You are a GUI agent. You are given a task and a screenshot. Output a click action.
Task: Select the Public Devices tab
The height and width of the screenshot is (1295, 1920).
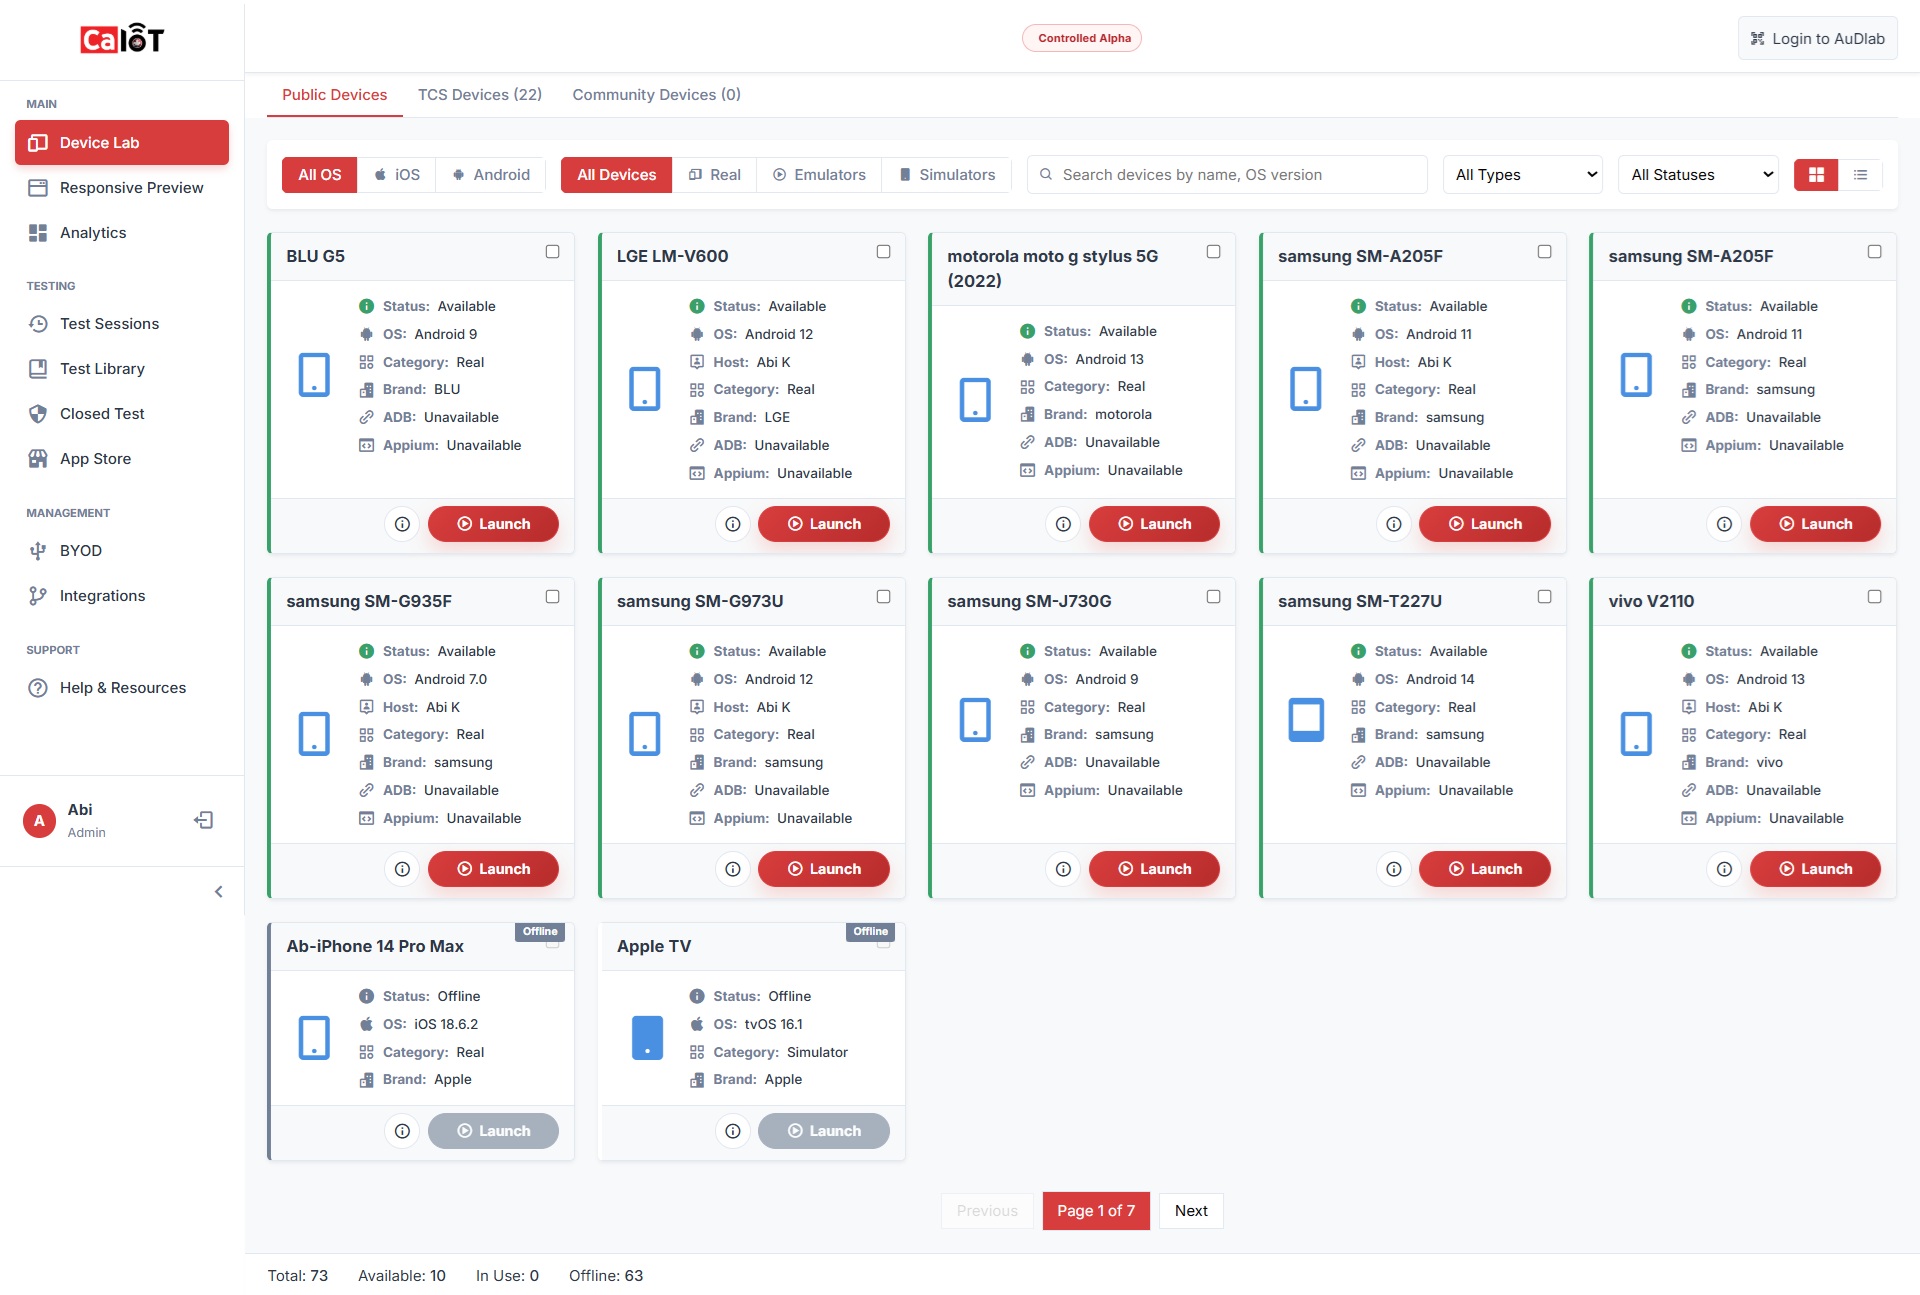coord(334,95)
